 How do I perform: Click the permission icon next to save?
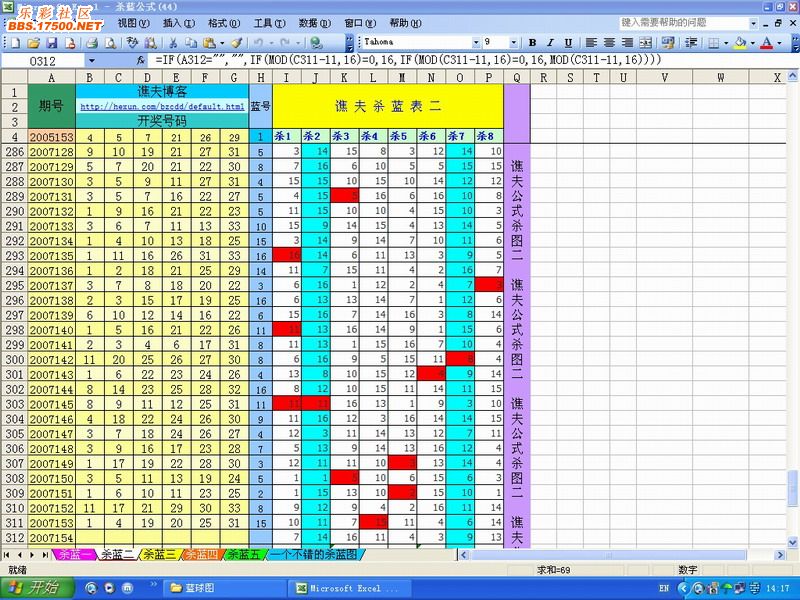(x=70, y=43)
